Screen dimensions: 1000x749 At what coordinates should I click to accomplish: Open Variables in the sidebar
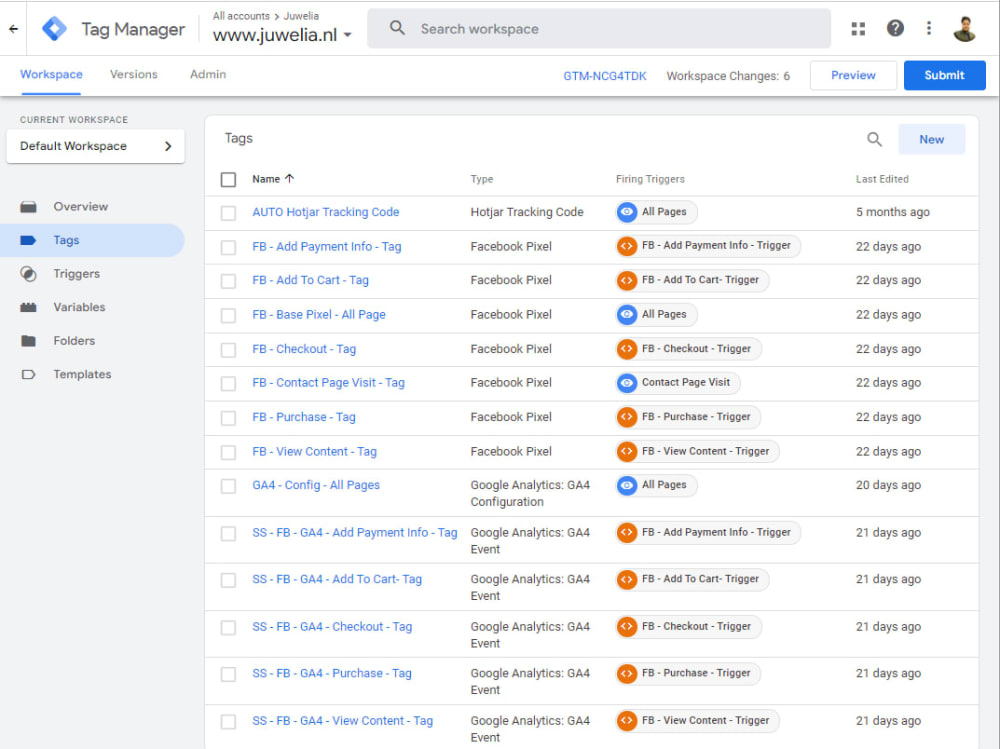(79, 308)
